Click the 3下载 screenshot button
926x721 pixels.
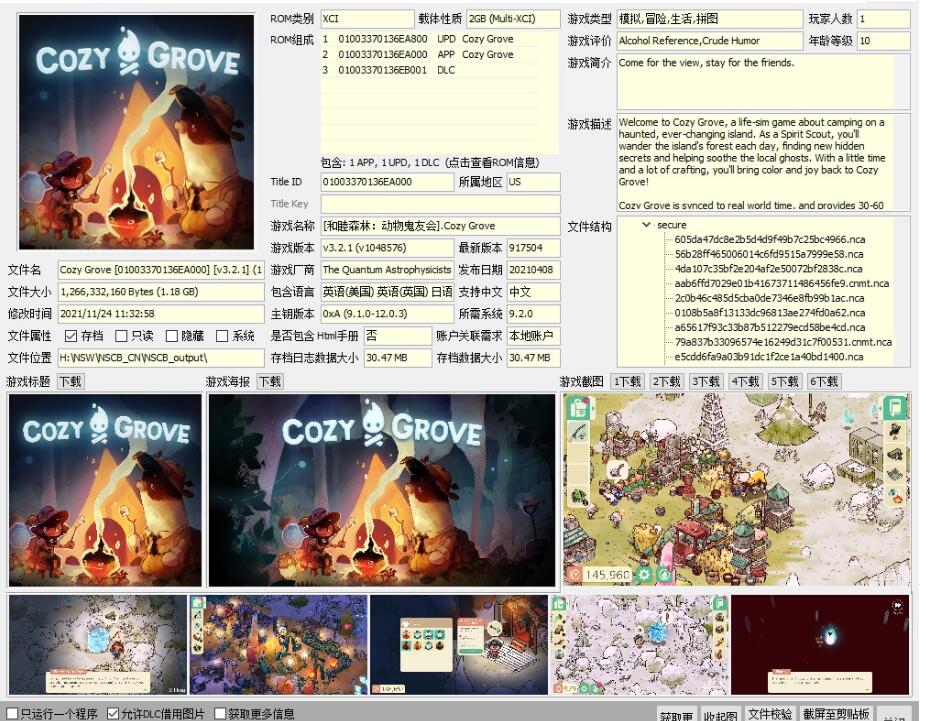[x=706, y=381]
